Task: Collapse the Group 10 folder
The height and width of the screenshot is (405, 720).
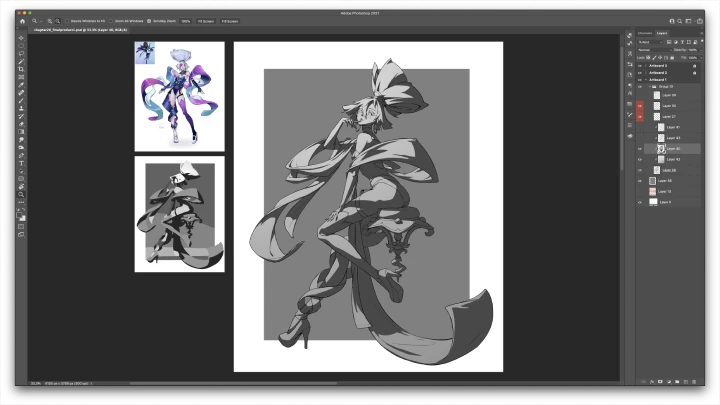Action: 648,86
